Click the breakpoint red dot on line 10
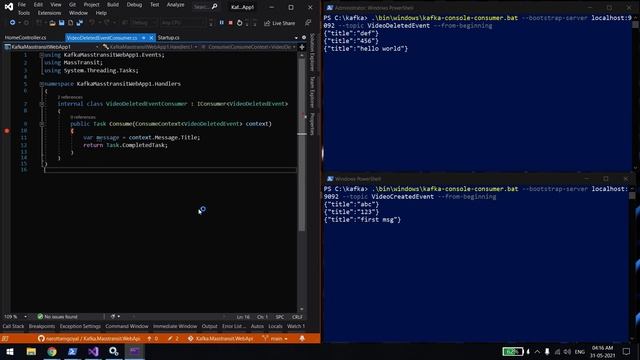This screenshot has height=360, width=640. tap(7, 131)
